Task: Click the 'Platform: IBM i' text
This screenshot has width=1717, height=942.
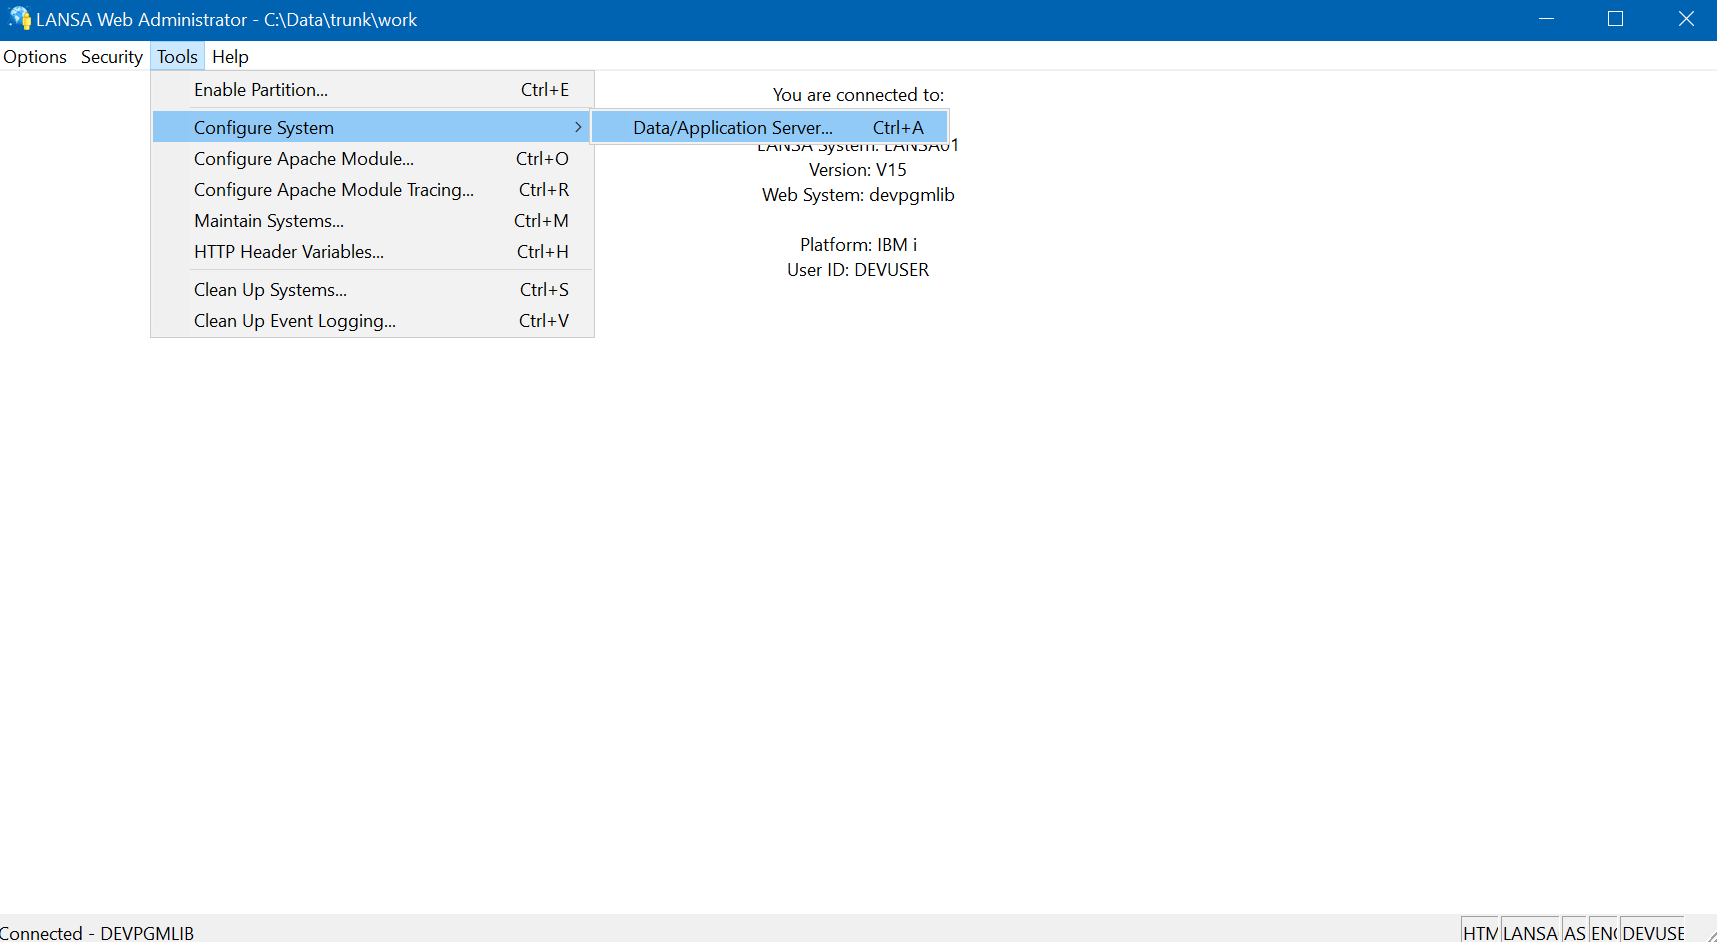Action: [x=858, y=245]
